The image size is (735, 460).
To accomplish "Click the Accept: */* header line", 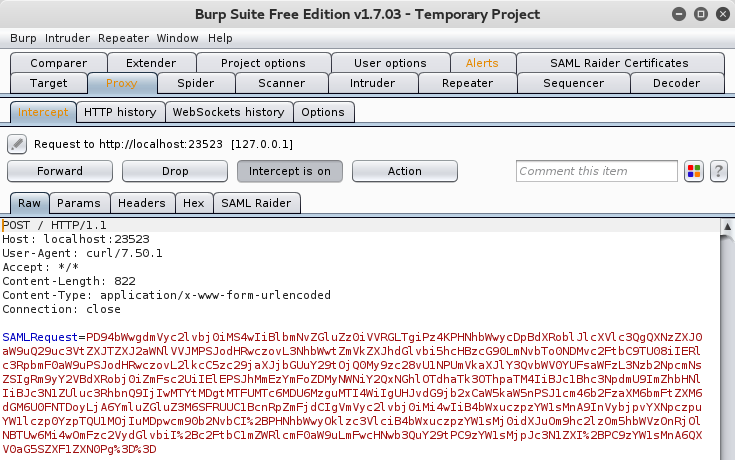I will tap(41, 268).
